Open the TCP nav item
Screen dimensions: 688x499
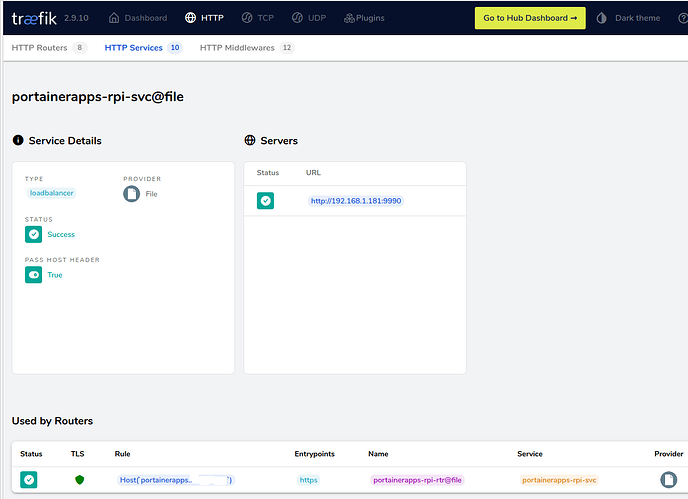point(258,18)
